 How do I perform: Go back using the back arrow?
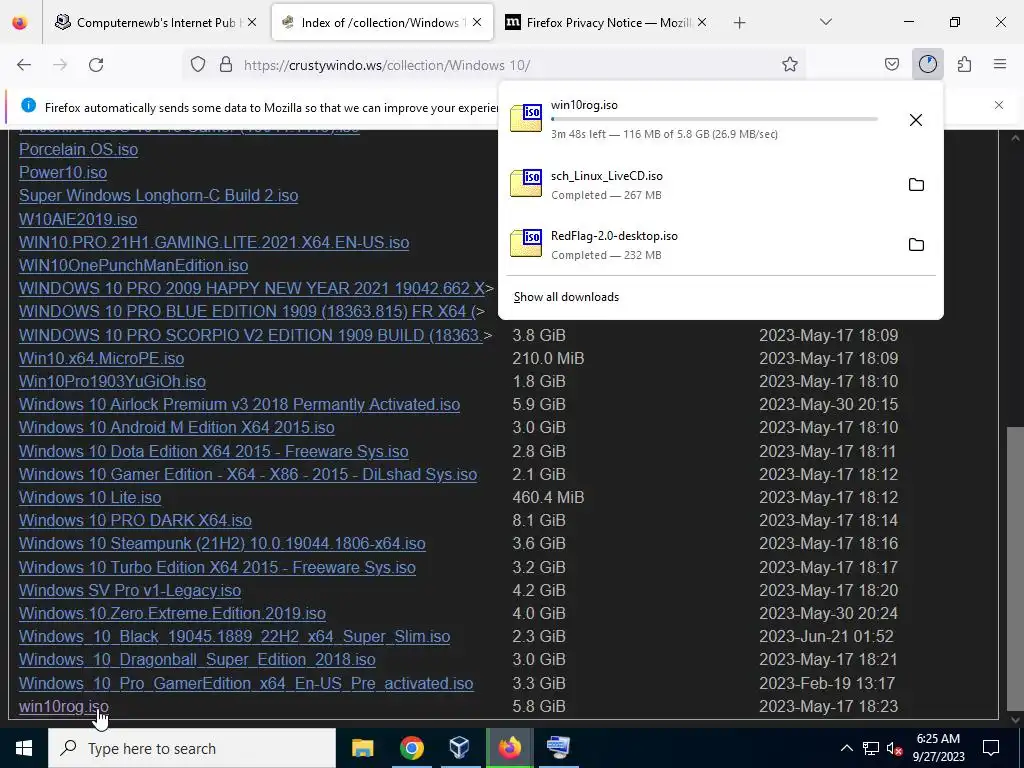point(24,65)
